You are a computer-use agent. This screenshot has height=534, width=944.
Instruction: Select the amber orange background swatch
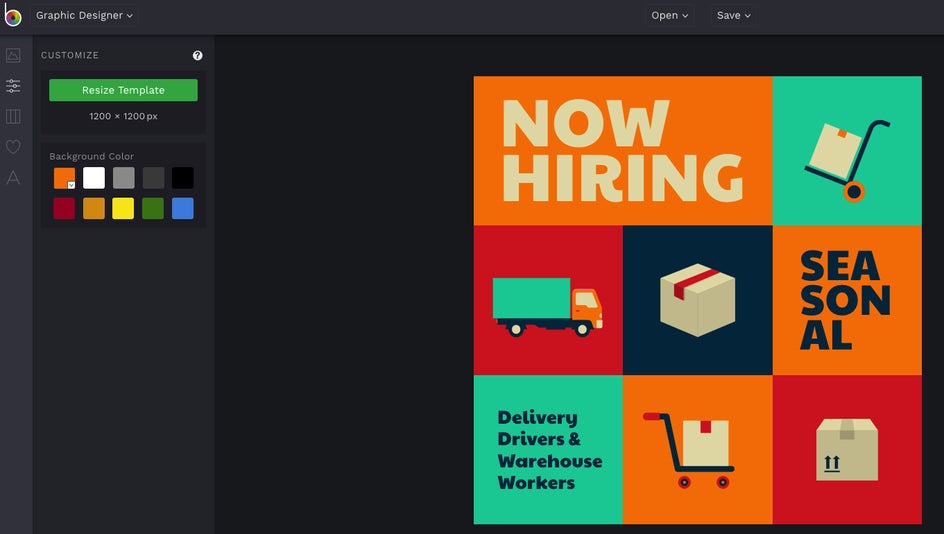pyautogui.click(x=94, y=208)
